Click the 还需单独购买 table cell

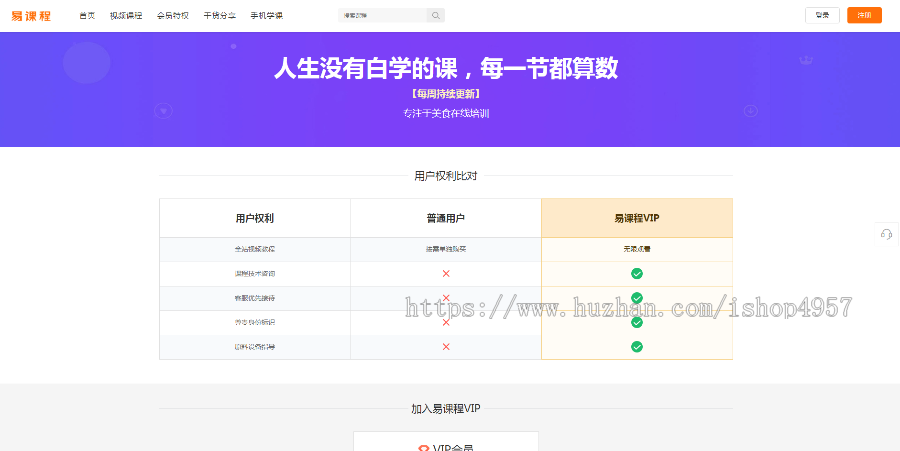click(x=446, y=250)
